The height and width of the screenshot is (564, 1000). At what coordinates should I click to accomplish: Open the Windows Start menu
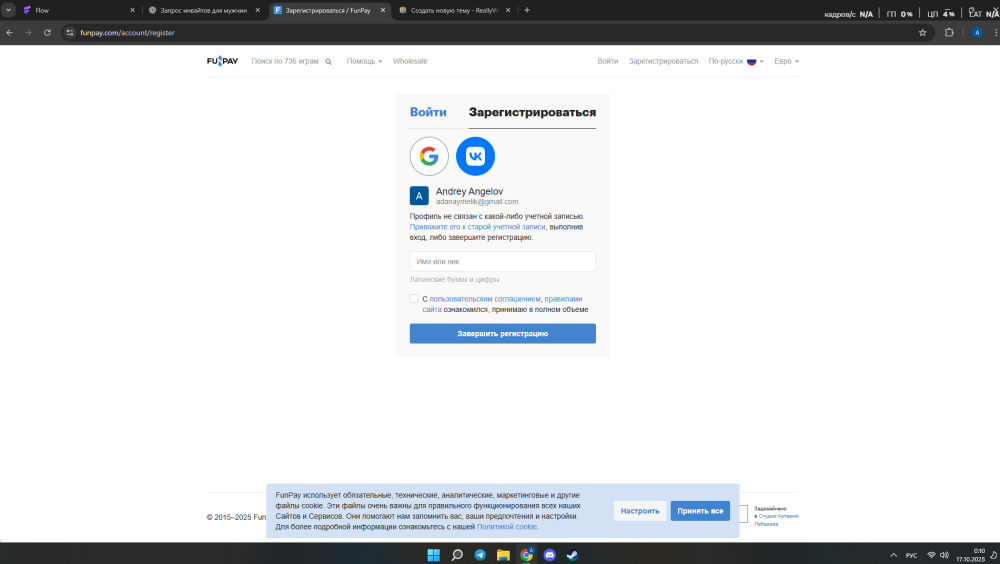click(434, 555)
